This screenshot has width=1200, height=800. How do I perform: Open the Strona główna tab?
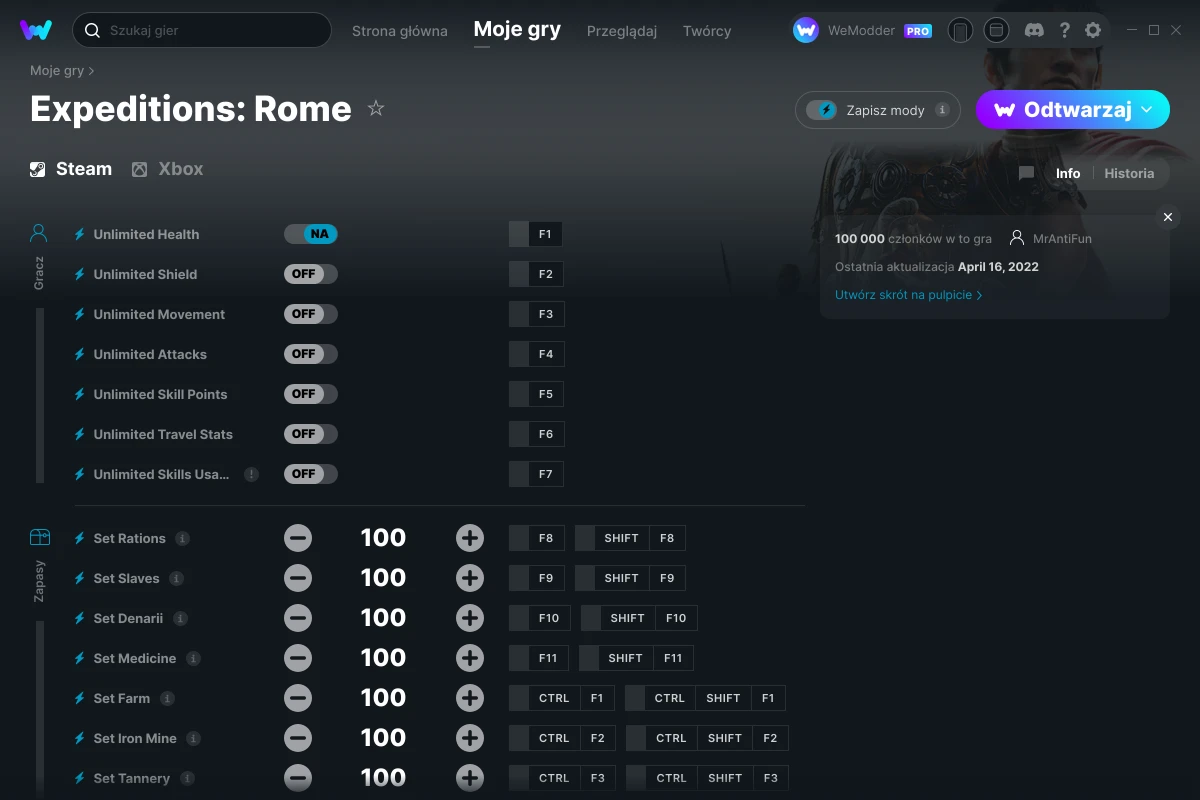coord(400,31)
